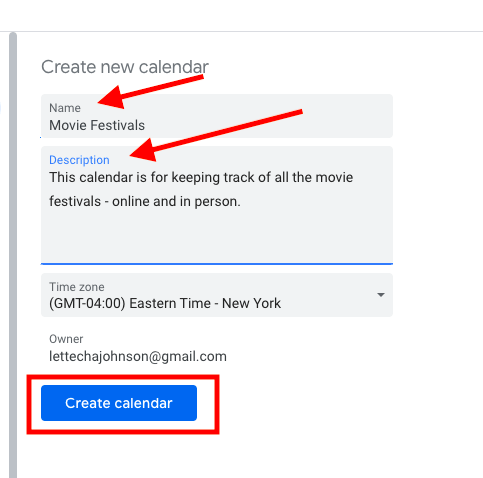The image size is (483, 478).
Task: Click the blue underline of the Description field
Action: pos(217,264)
